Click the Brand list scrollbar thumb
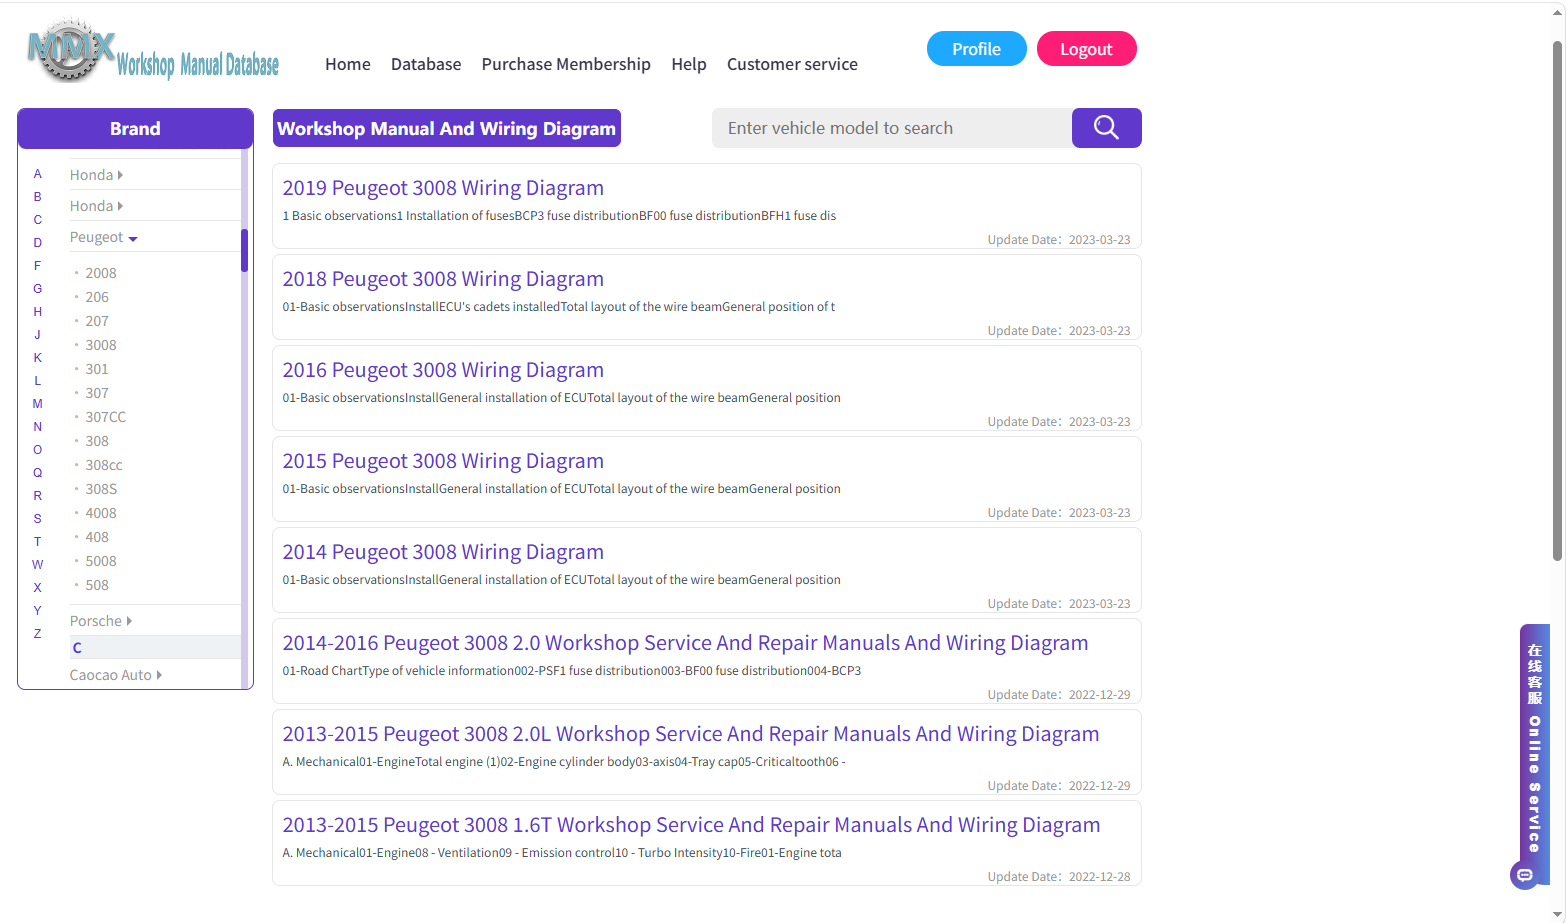 coord(244,250)
